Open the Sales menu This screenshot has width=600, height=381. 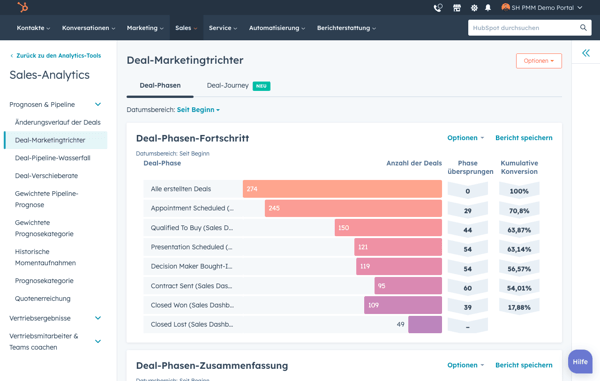point(186,28)
